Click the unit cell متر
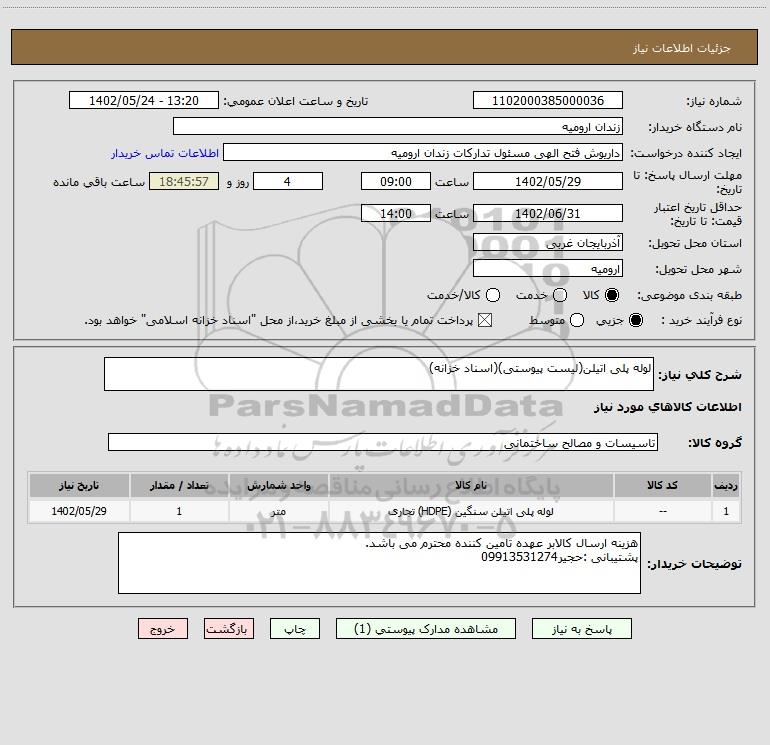Screen dimensions: 770x745 coord(278,511)
